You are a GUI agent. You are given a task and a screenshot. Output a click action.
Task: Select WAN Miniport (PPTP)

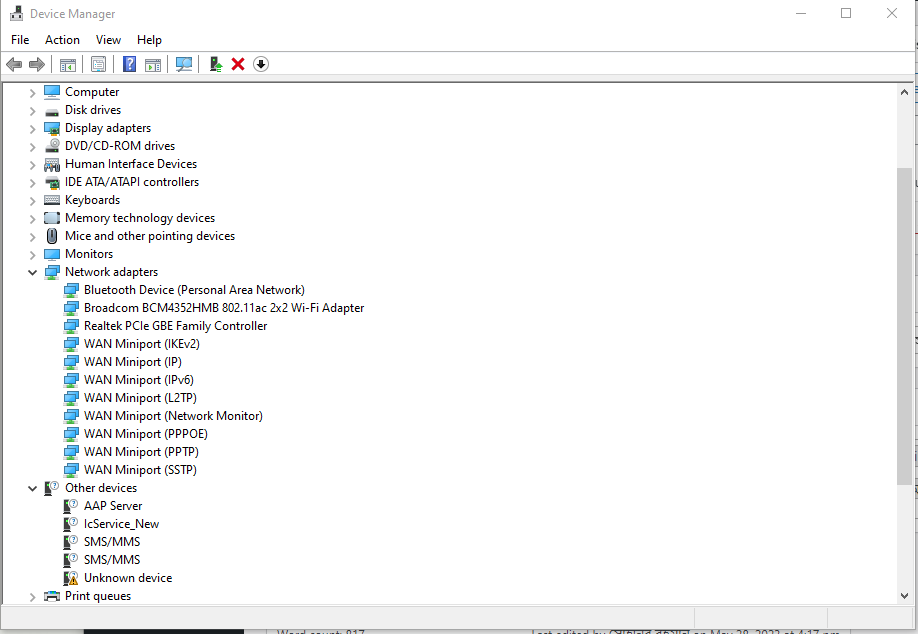(x=142, y=452)
